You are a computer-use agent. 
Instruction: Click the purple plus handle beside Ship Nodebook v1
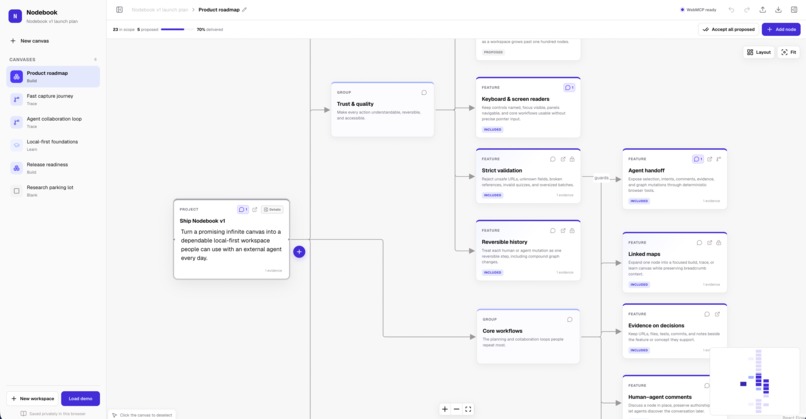click(299, 251)
